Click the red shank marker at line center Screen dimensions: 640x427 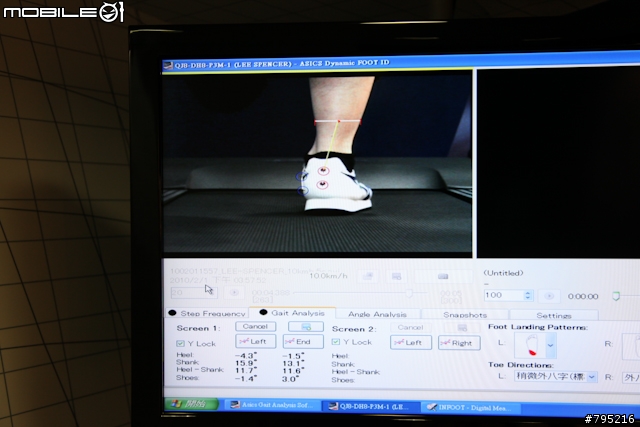coord(338,121)
